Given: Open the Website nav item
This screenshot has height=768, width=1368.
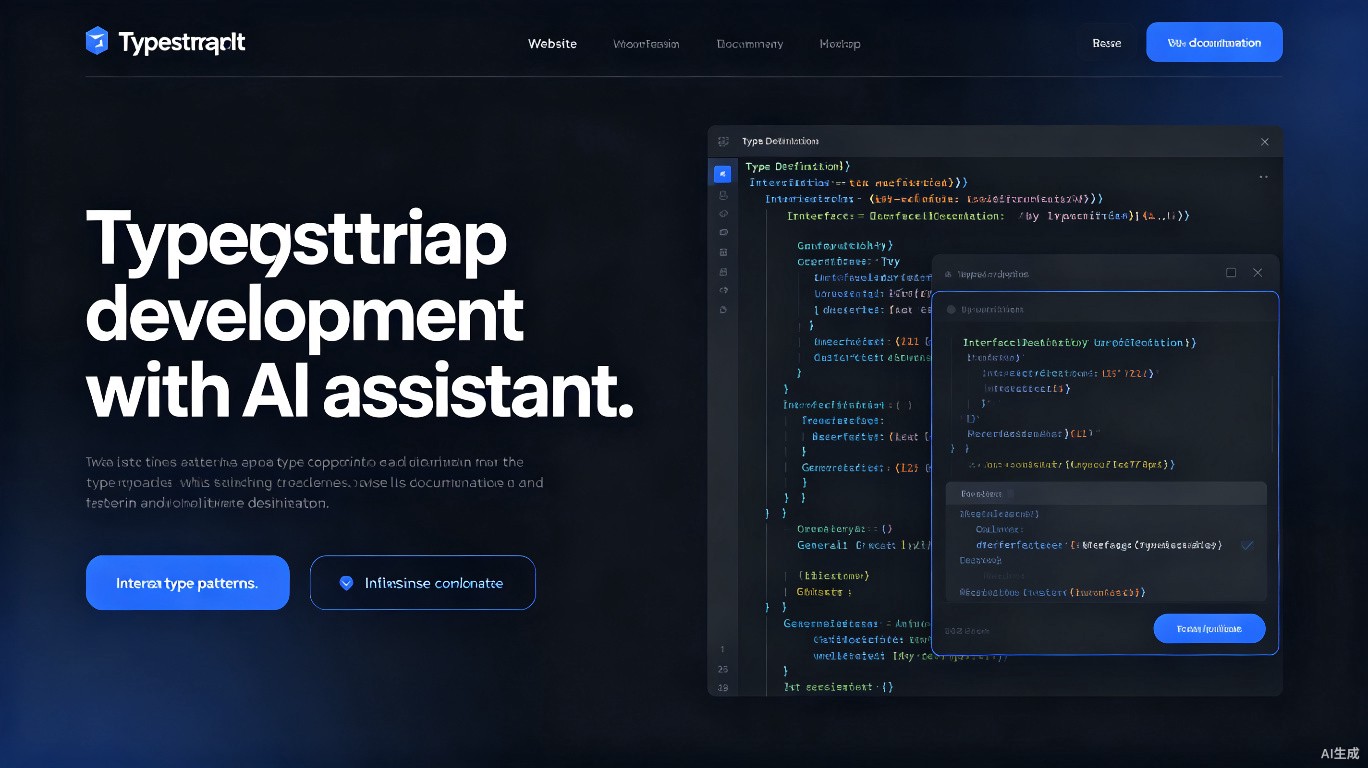Looking at the screenshot, I should (x=552, y=44).
